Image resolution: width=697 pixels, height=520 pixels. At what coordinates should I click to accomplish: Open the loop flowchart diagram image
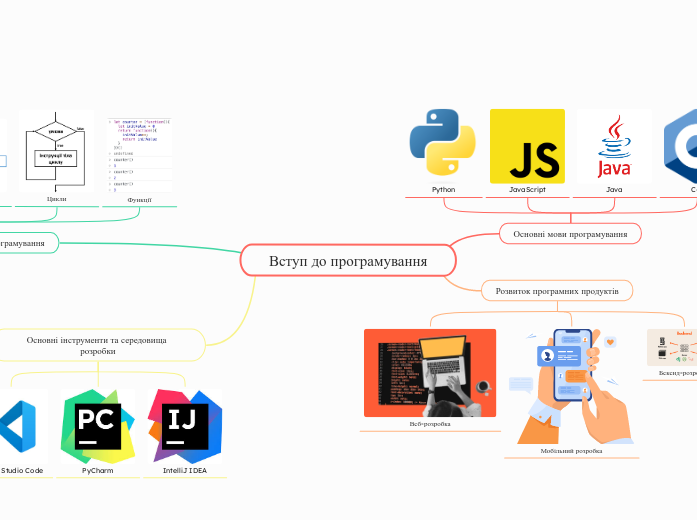[56, 151]
